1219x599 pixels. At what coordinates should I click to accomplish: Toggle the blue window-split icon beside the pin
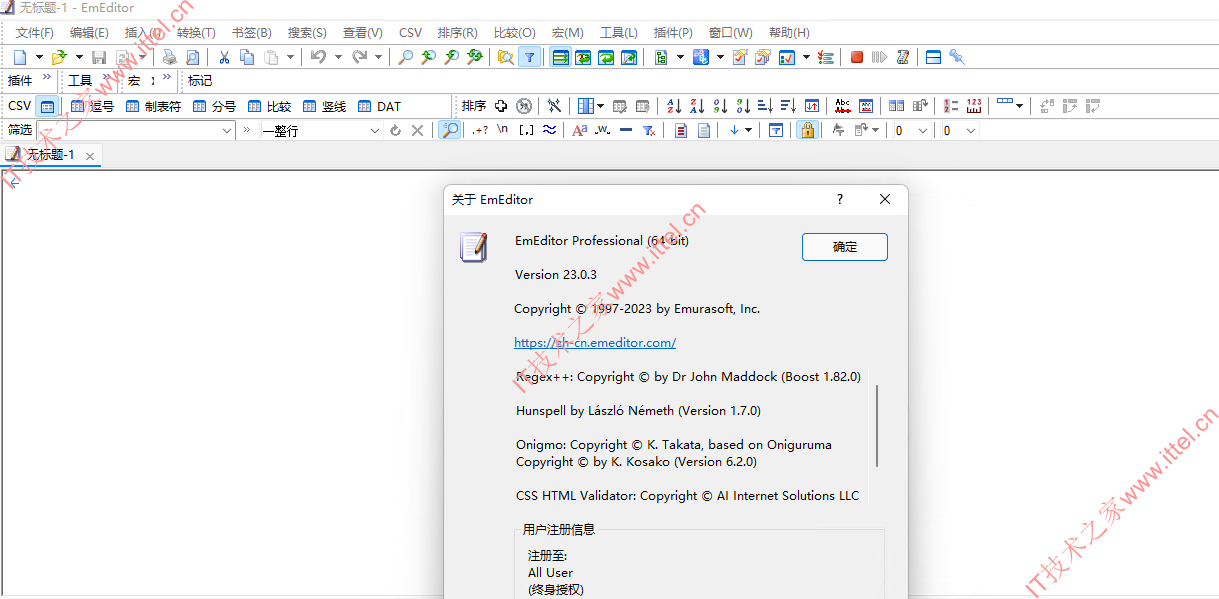[x=934, y=57]
